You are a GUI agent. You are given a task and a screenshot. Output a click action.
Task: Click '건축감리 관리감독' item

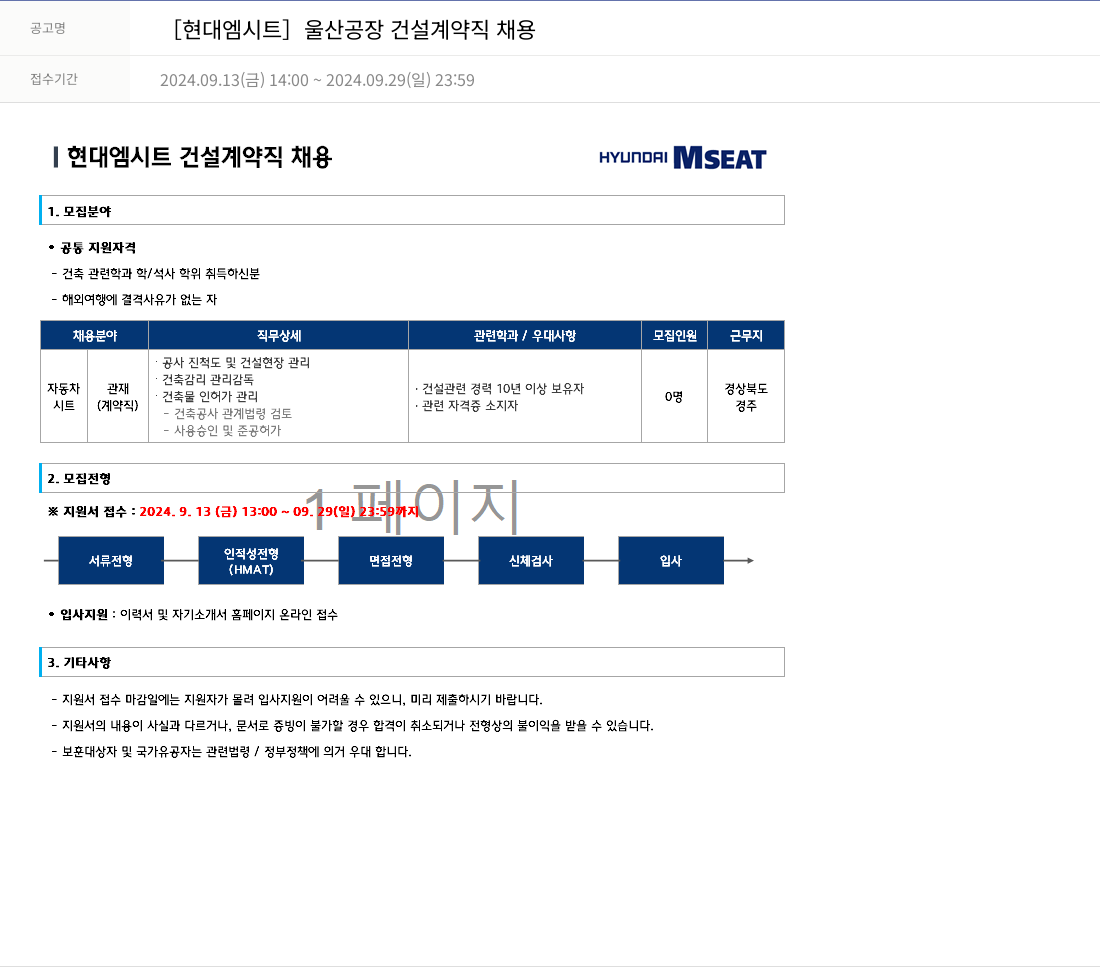pos(205,380)
